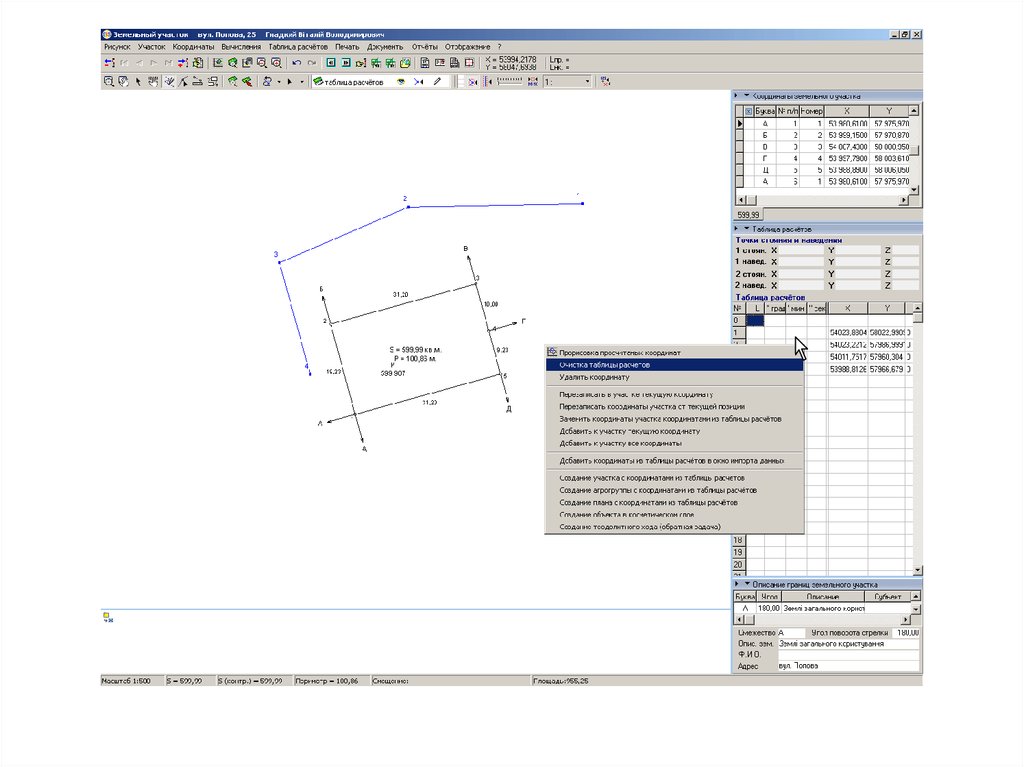Click the Undo arrow in the top toolbar

pyautogui.click(x=296, y=63)
